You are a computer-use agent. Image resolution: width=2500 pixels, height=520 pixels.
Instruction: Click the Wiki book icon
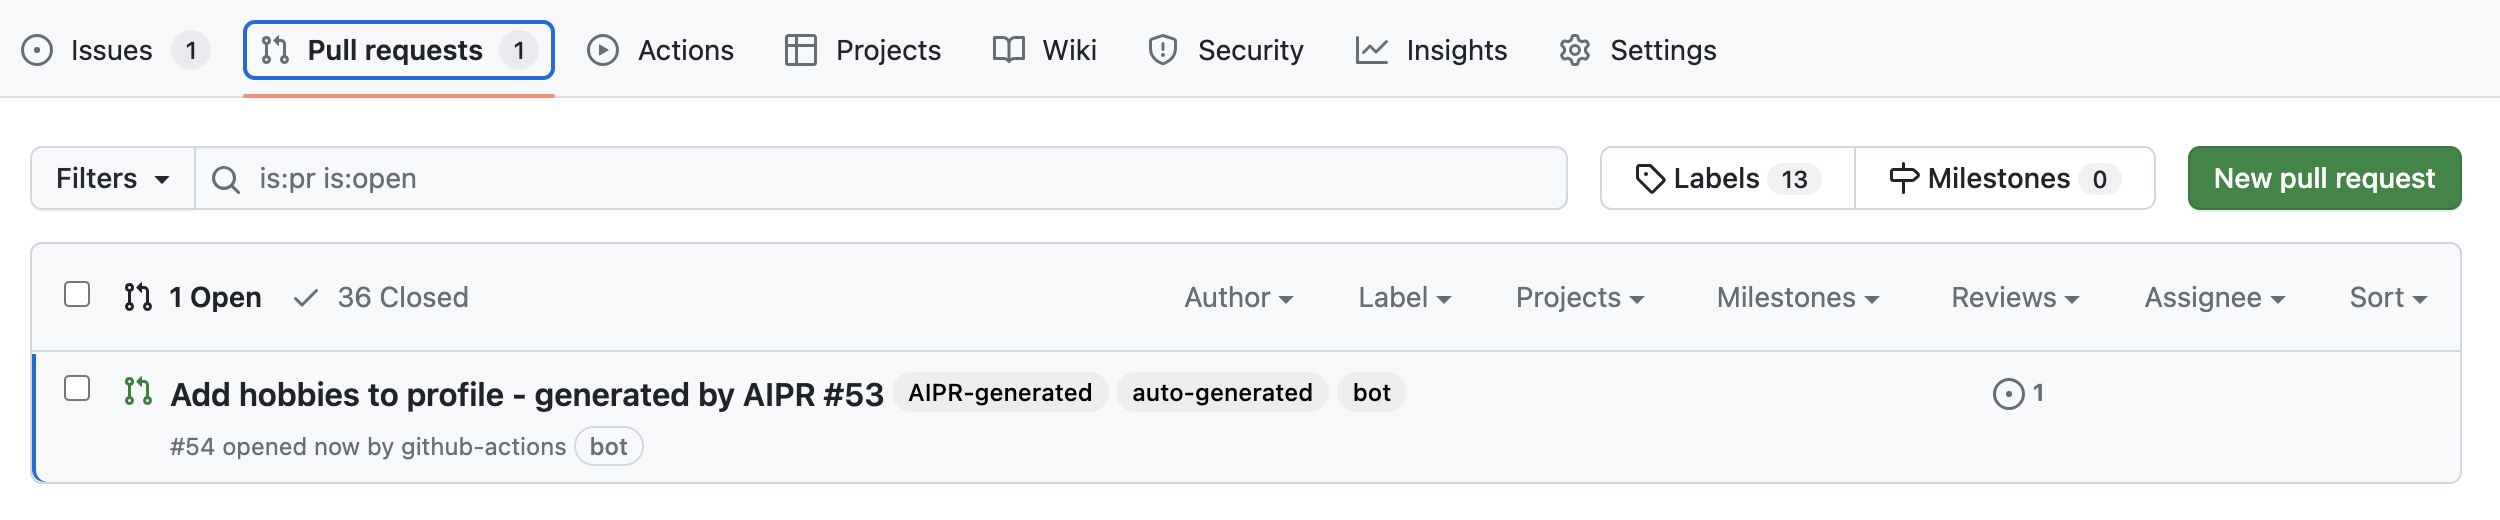click(1008, 50)
